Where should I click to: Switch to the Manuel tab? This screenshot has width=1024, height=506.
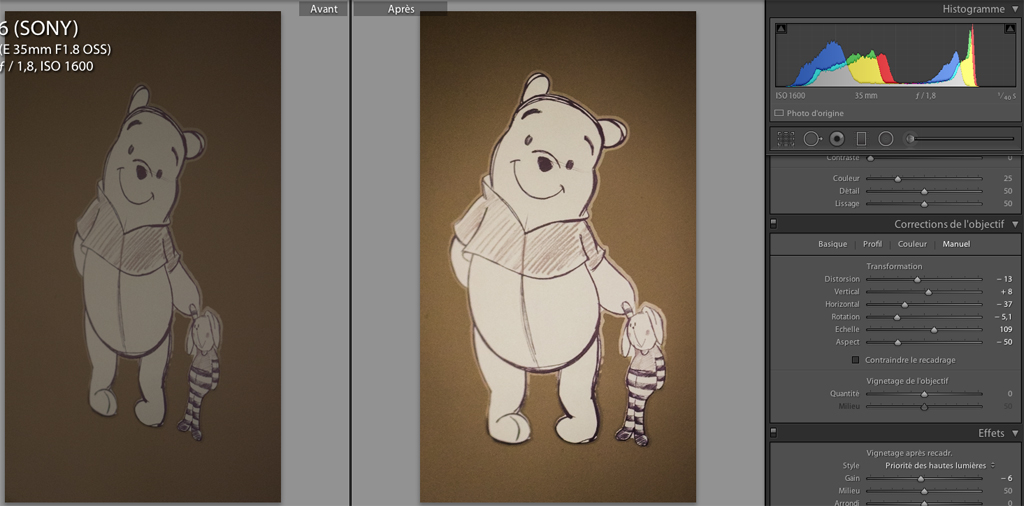pyautogui.click(x=955, y=244)
